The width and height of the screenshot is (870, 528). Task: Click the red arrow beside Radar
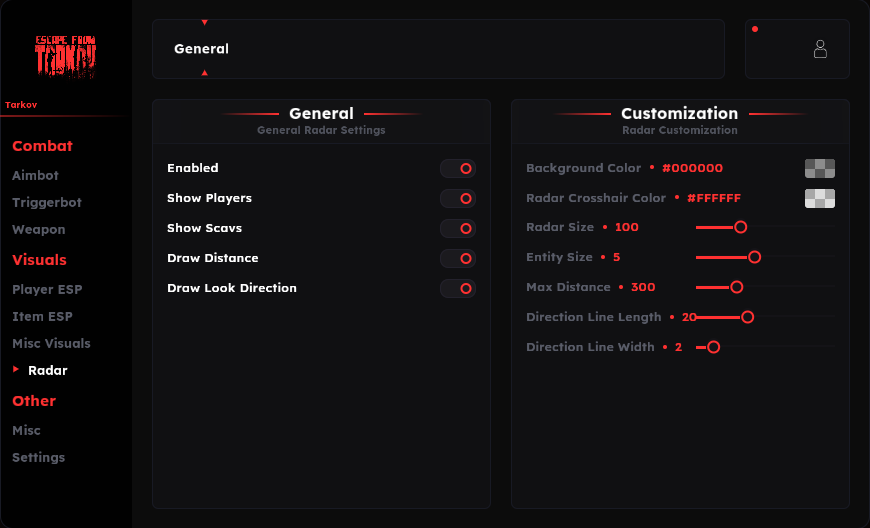(16, 370)
